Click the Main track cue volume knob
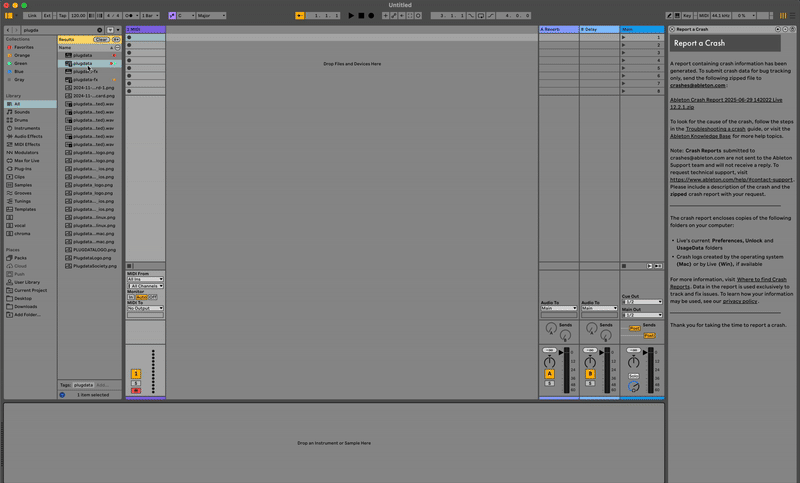 pos(634,387)
